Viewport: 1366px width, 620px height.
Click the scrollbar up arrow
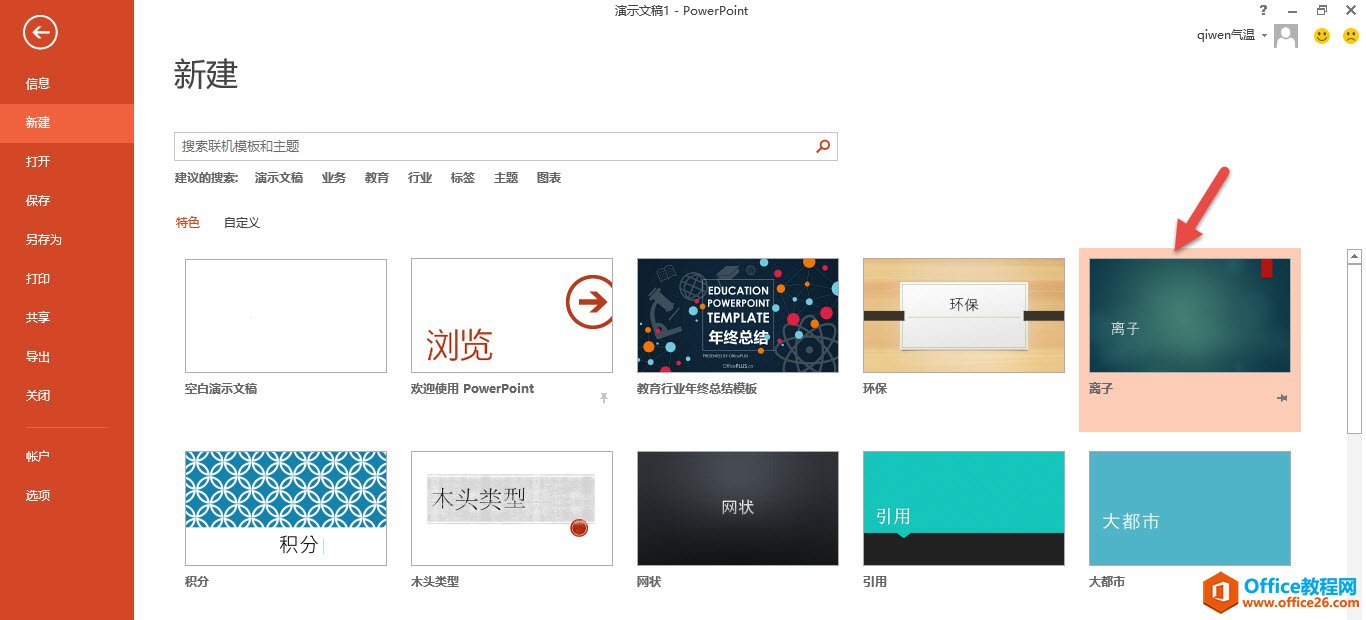1355,256
